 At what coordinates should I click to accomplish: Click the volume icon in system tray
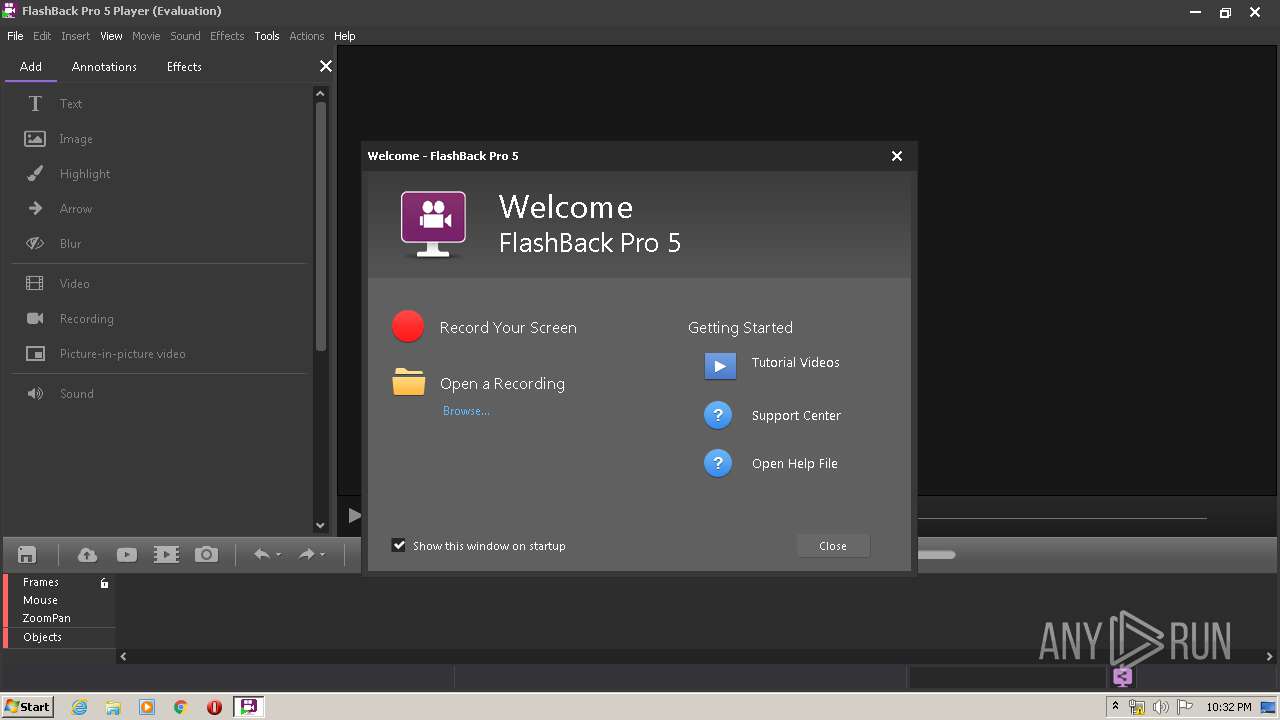(1160, 707)
